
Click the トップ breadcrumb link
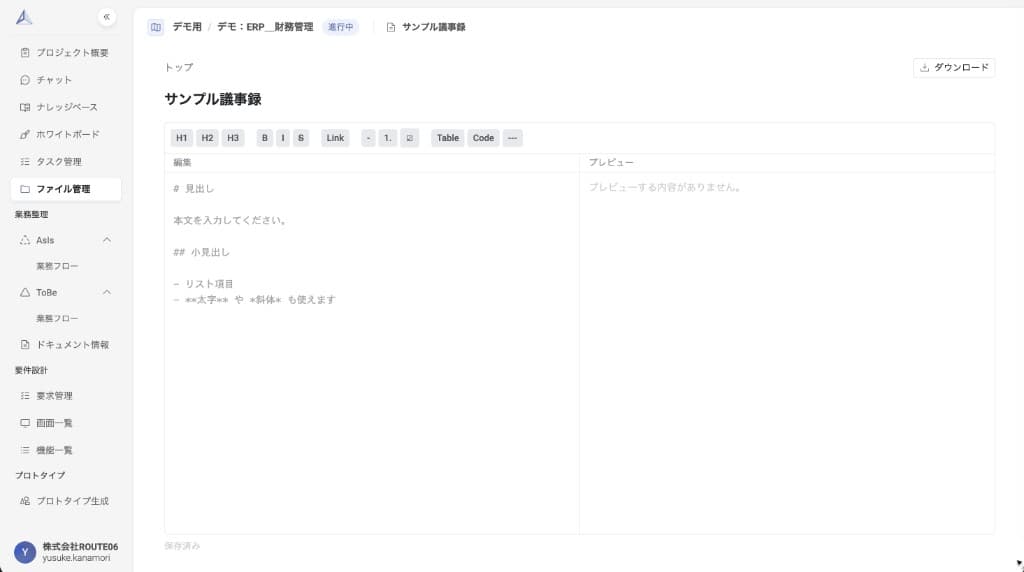coord(179,67)
